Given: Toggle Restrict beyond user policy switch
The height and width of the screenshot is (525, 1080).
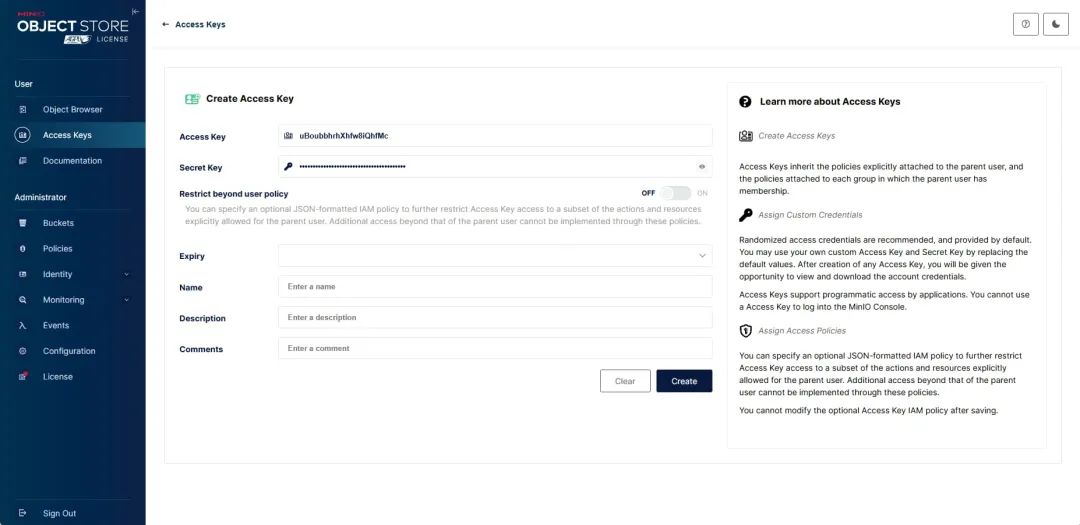Looking at the screenshot, I should pyautogui.click(x=675, y=194).
